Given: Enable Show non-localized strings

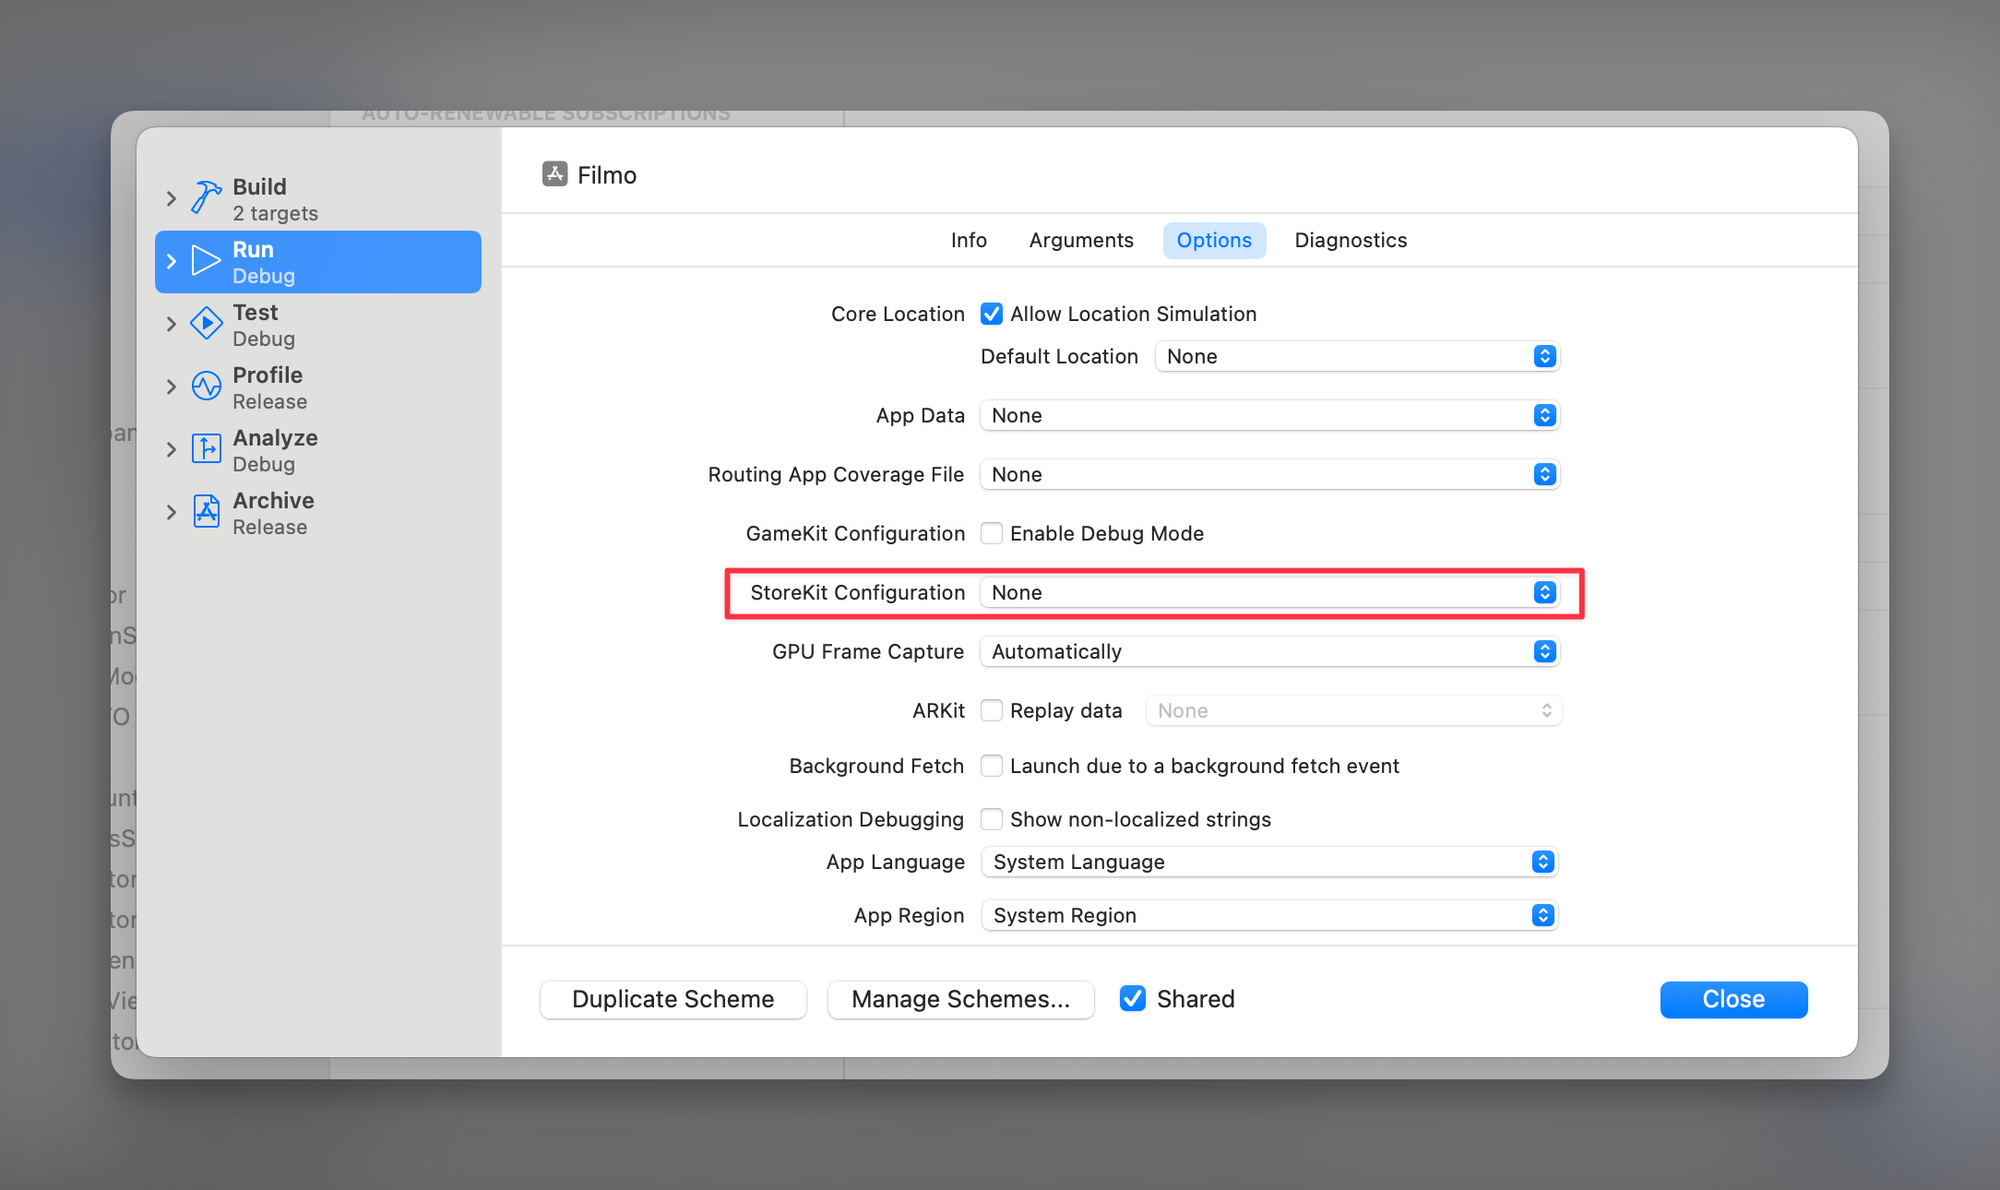Looking at the screenshot, I should (x=991, y=819).
